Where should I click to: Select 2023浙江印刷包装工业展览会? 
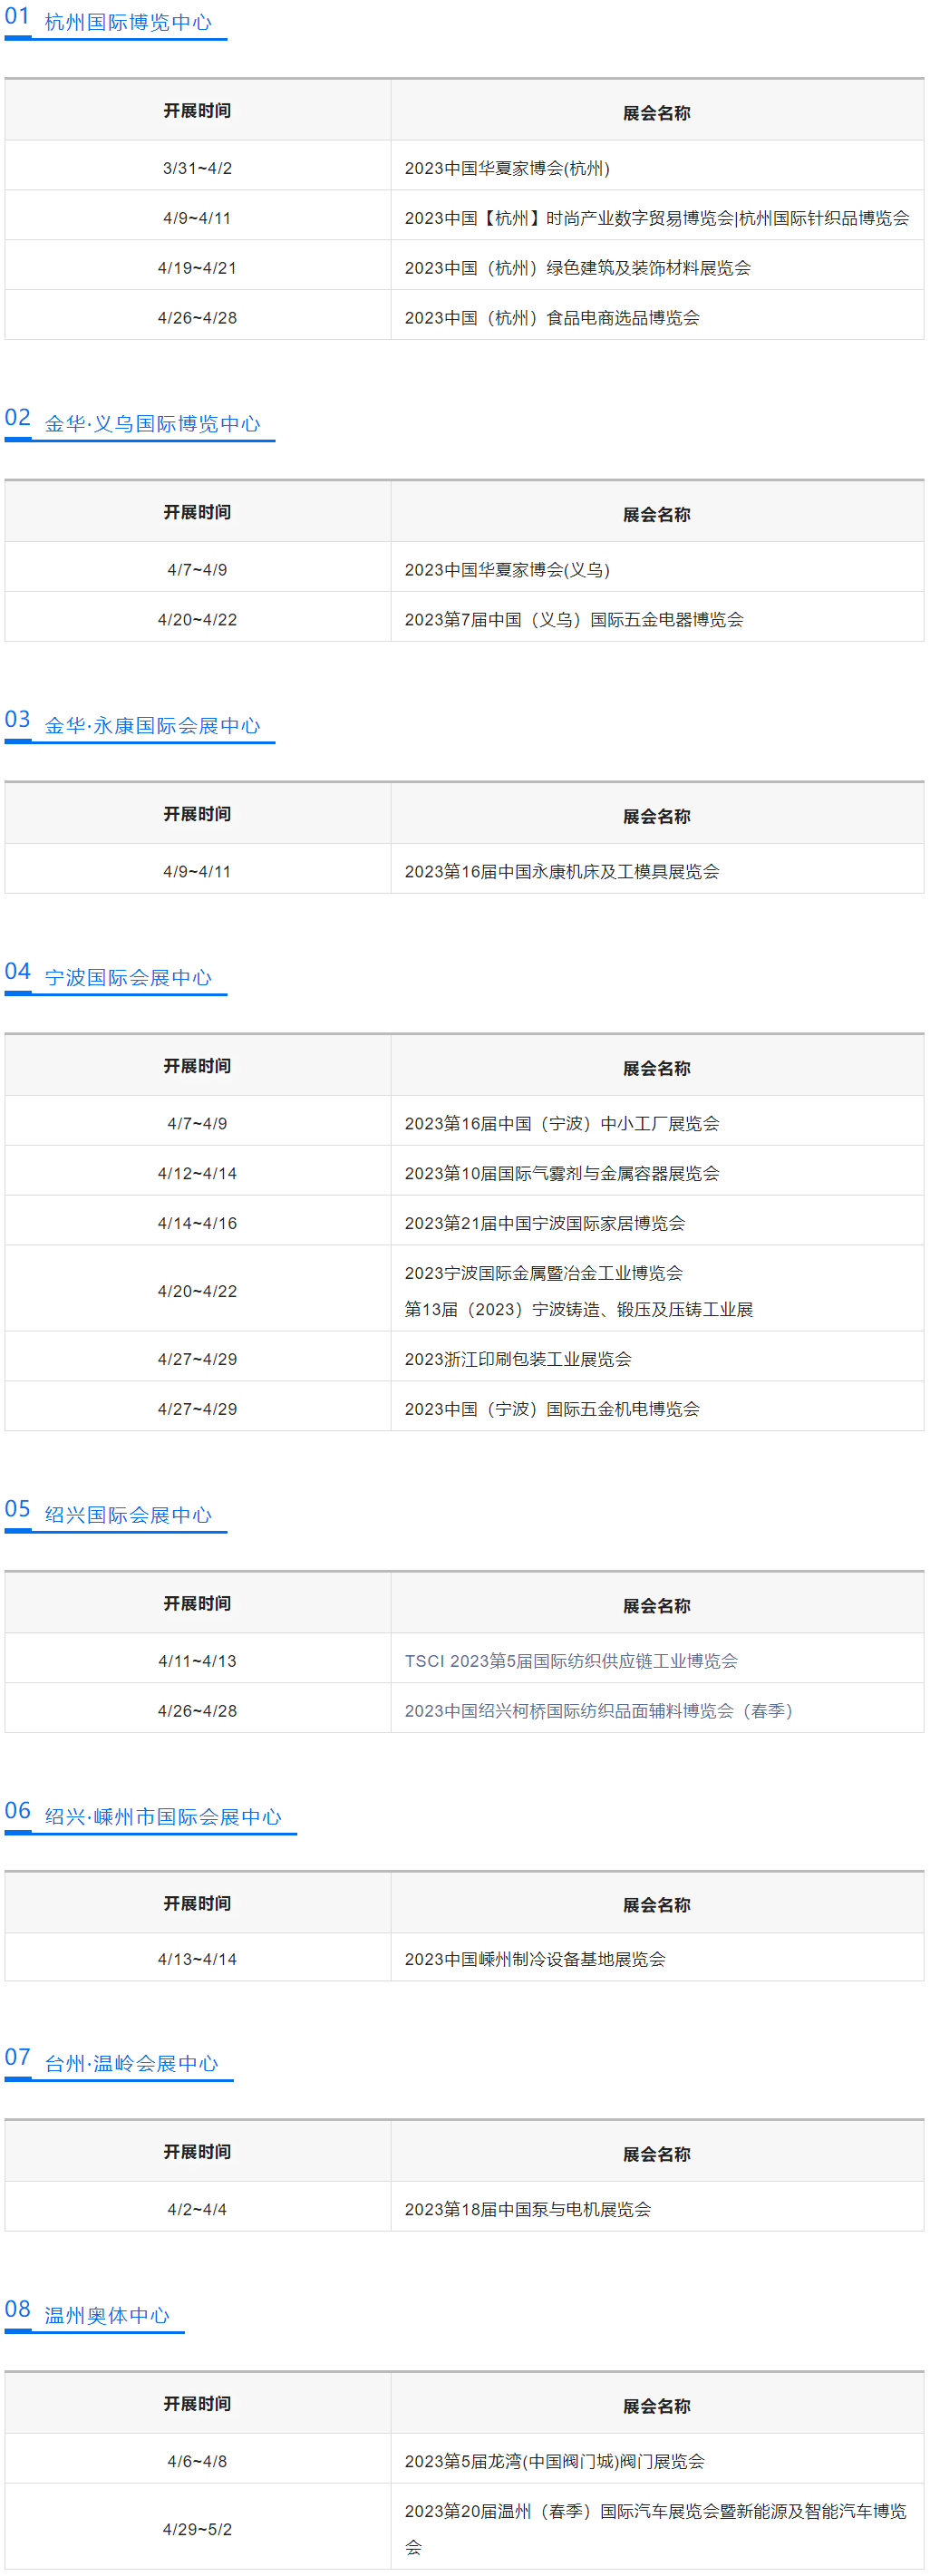coord(518,1360)
